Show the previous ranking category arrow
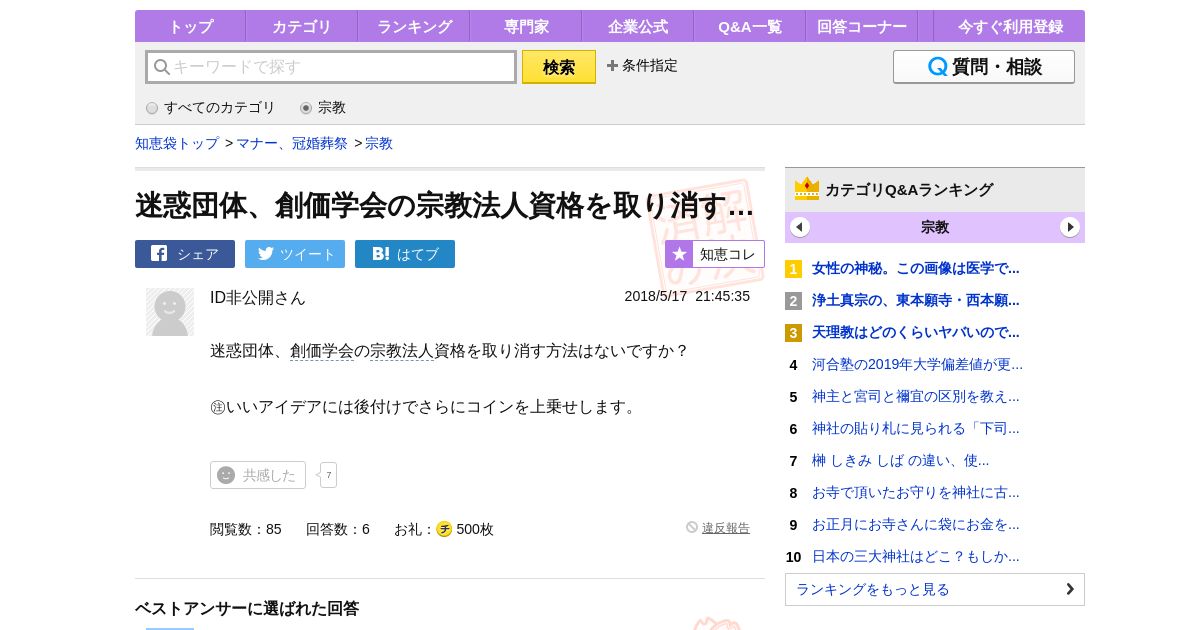Screen dimensions: 1200x630 pyautogui.click(x=800, y=227)
